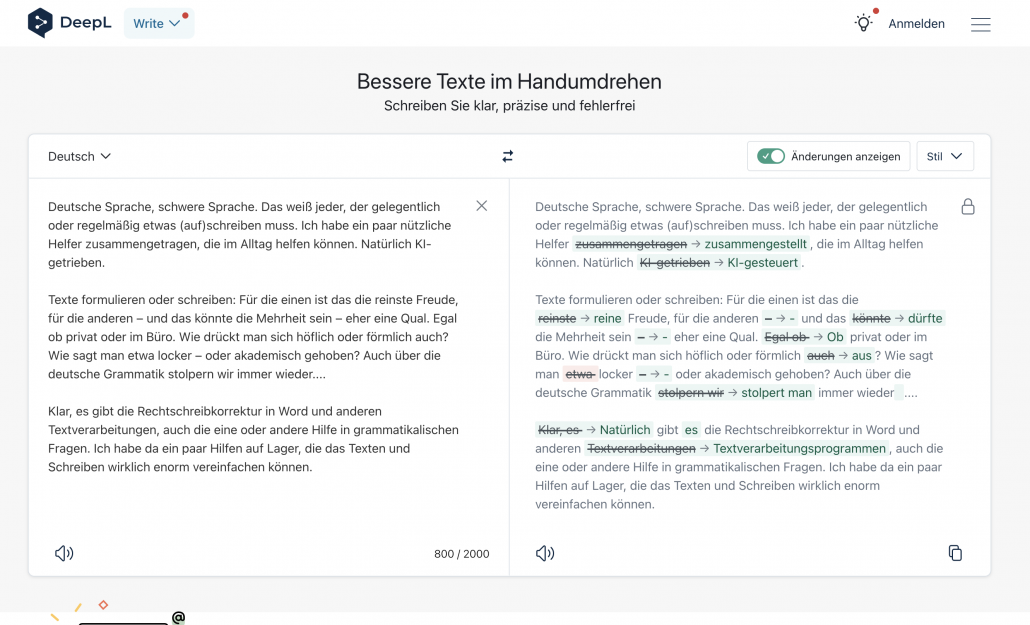Click the DeepL logo icon
The height and width of the screenshot is (625, 1030).
pyautogui.click(x=40, y=22)
